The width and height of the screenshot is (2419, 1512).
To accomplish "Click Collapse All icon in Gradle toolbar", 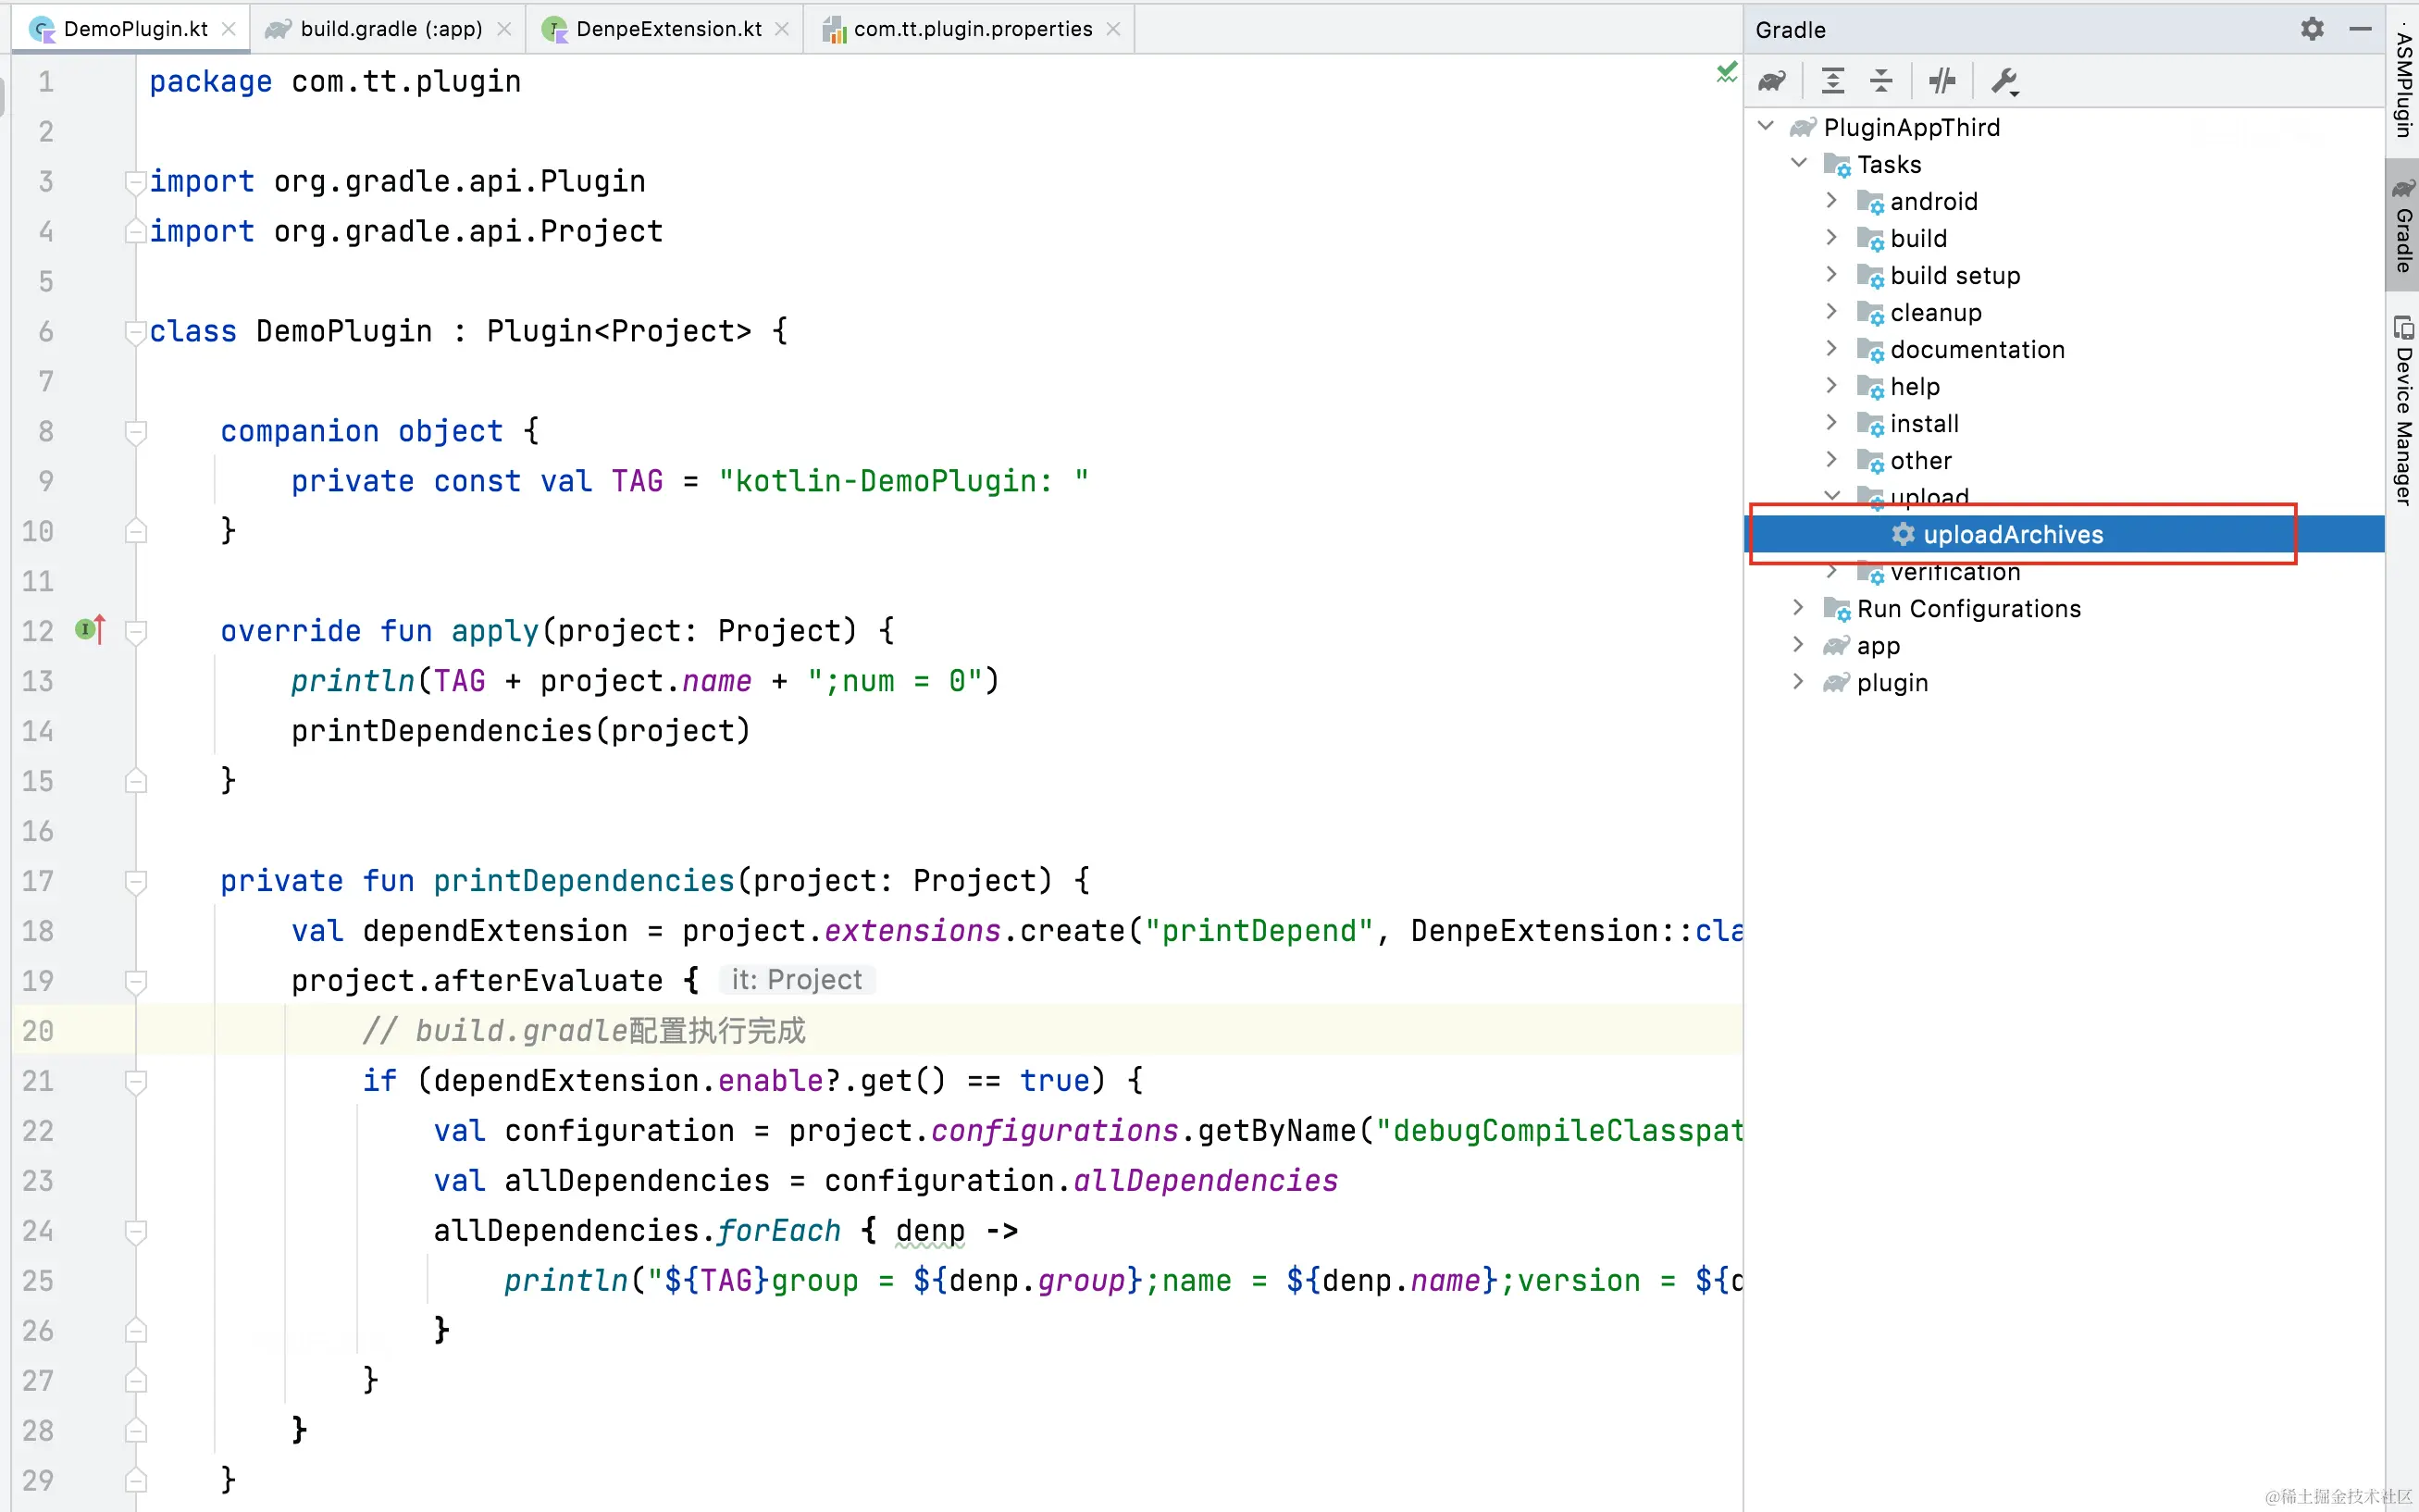I will (x=1881, y=81).
